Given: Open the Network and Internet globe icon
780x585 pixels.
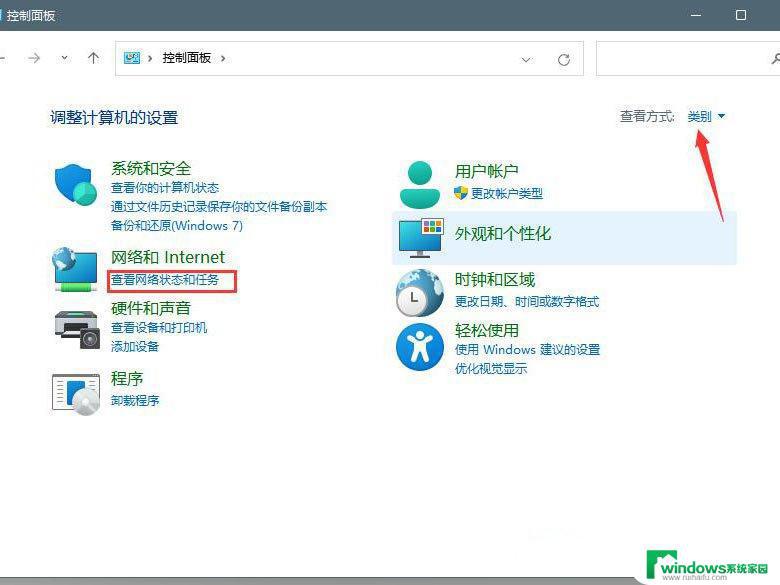Looking at the screenshot, I should pyautogui.click(x=75, y=269).
